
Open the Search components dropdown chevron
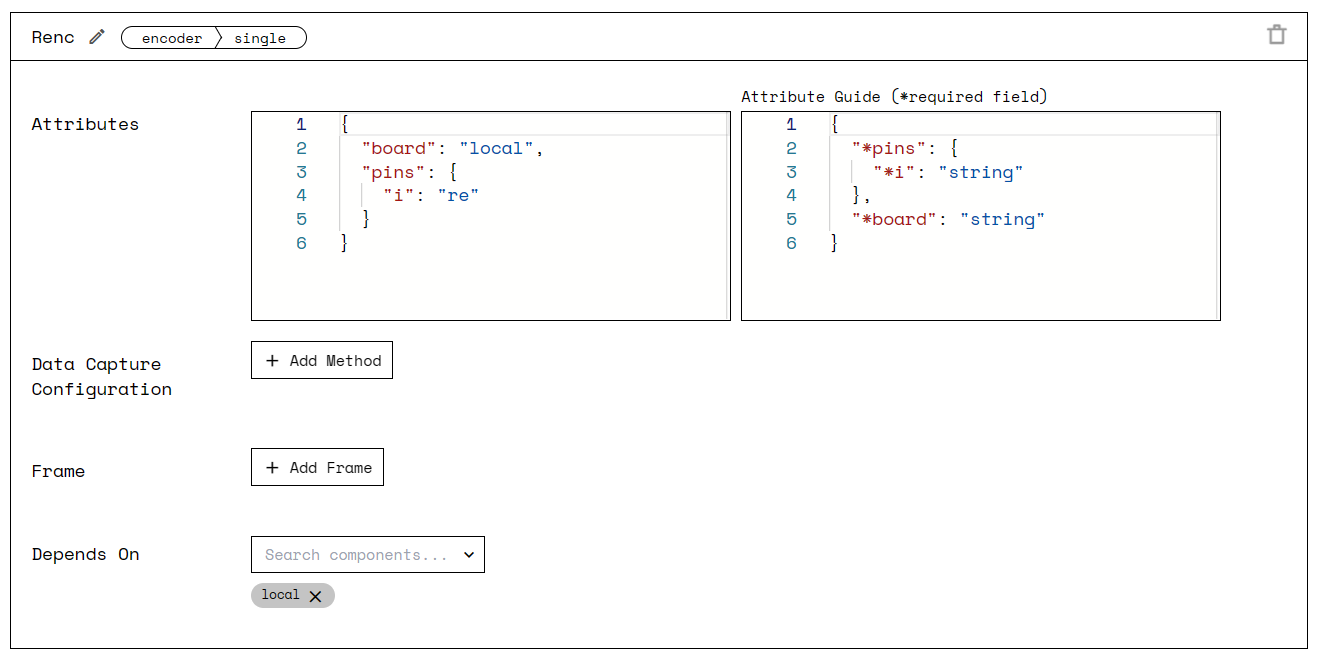[468, 554]
